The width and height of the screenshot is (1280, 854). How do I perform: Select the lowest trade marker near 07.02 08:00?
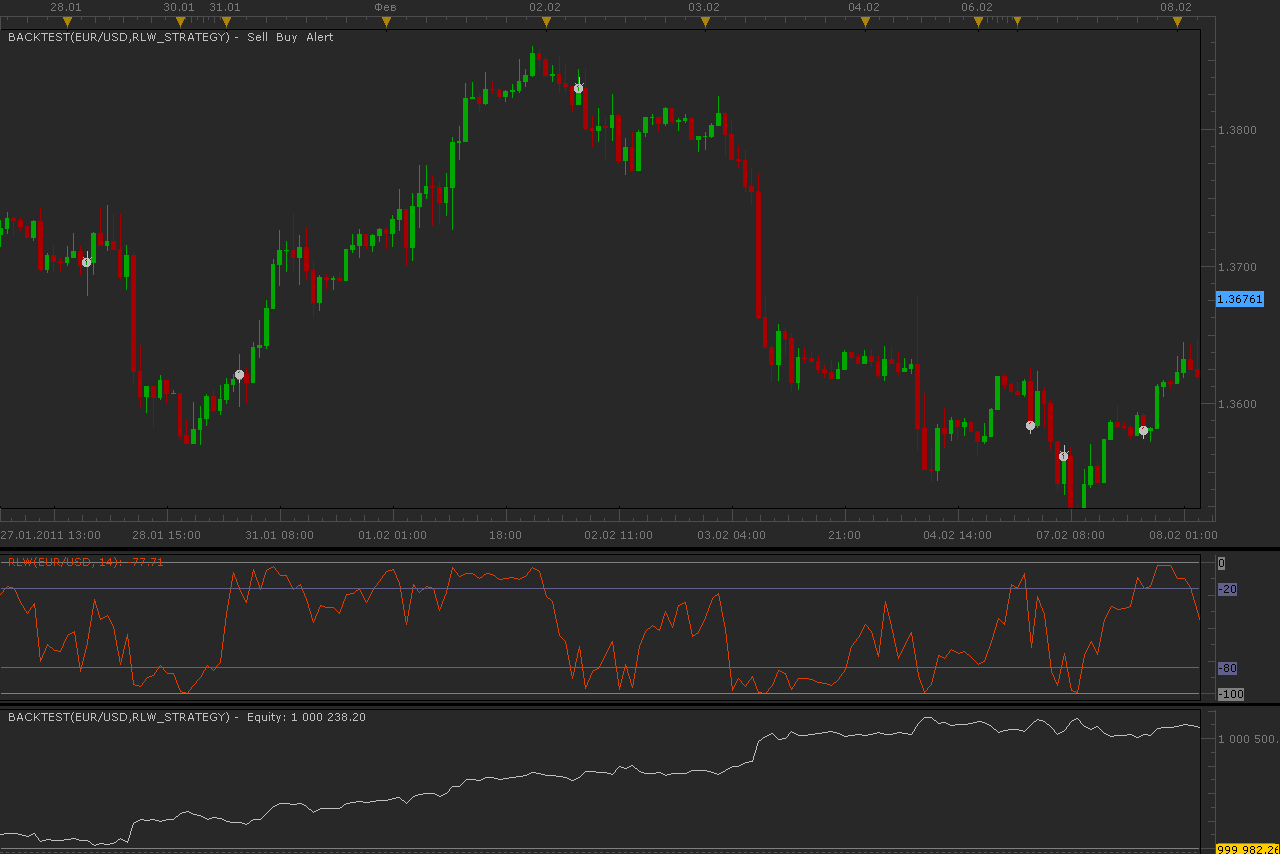[x=1063, y=456]
